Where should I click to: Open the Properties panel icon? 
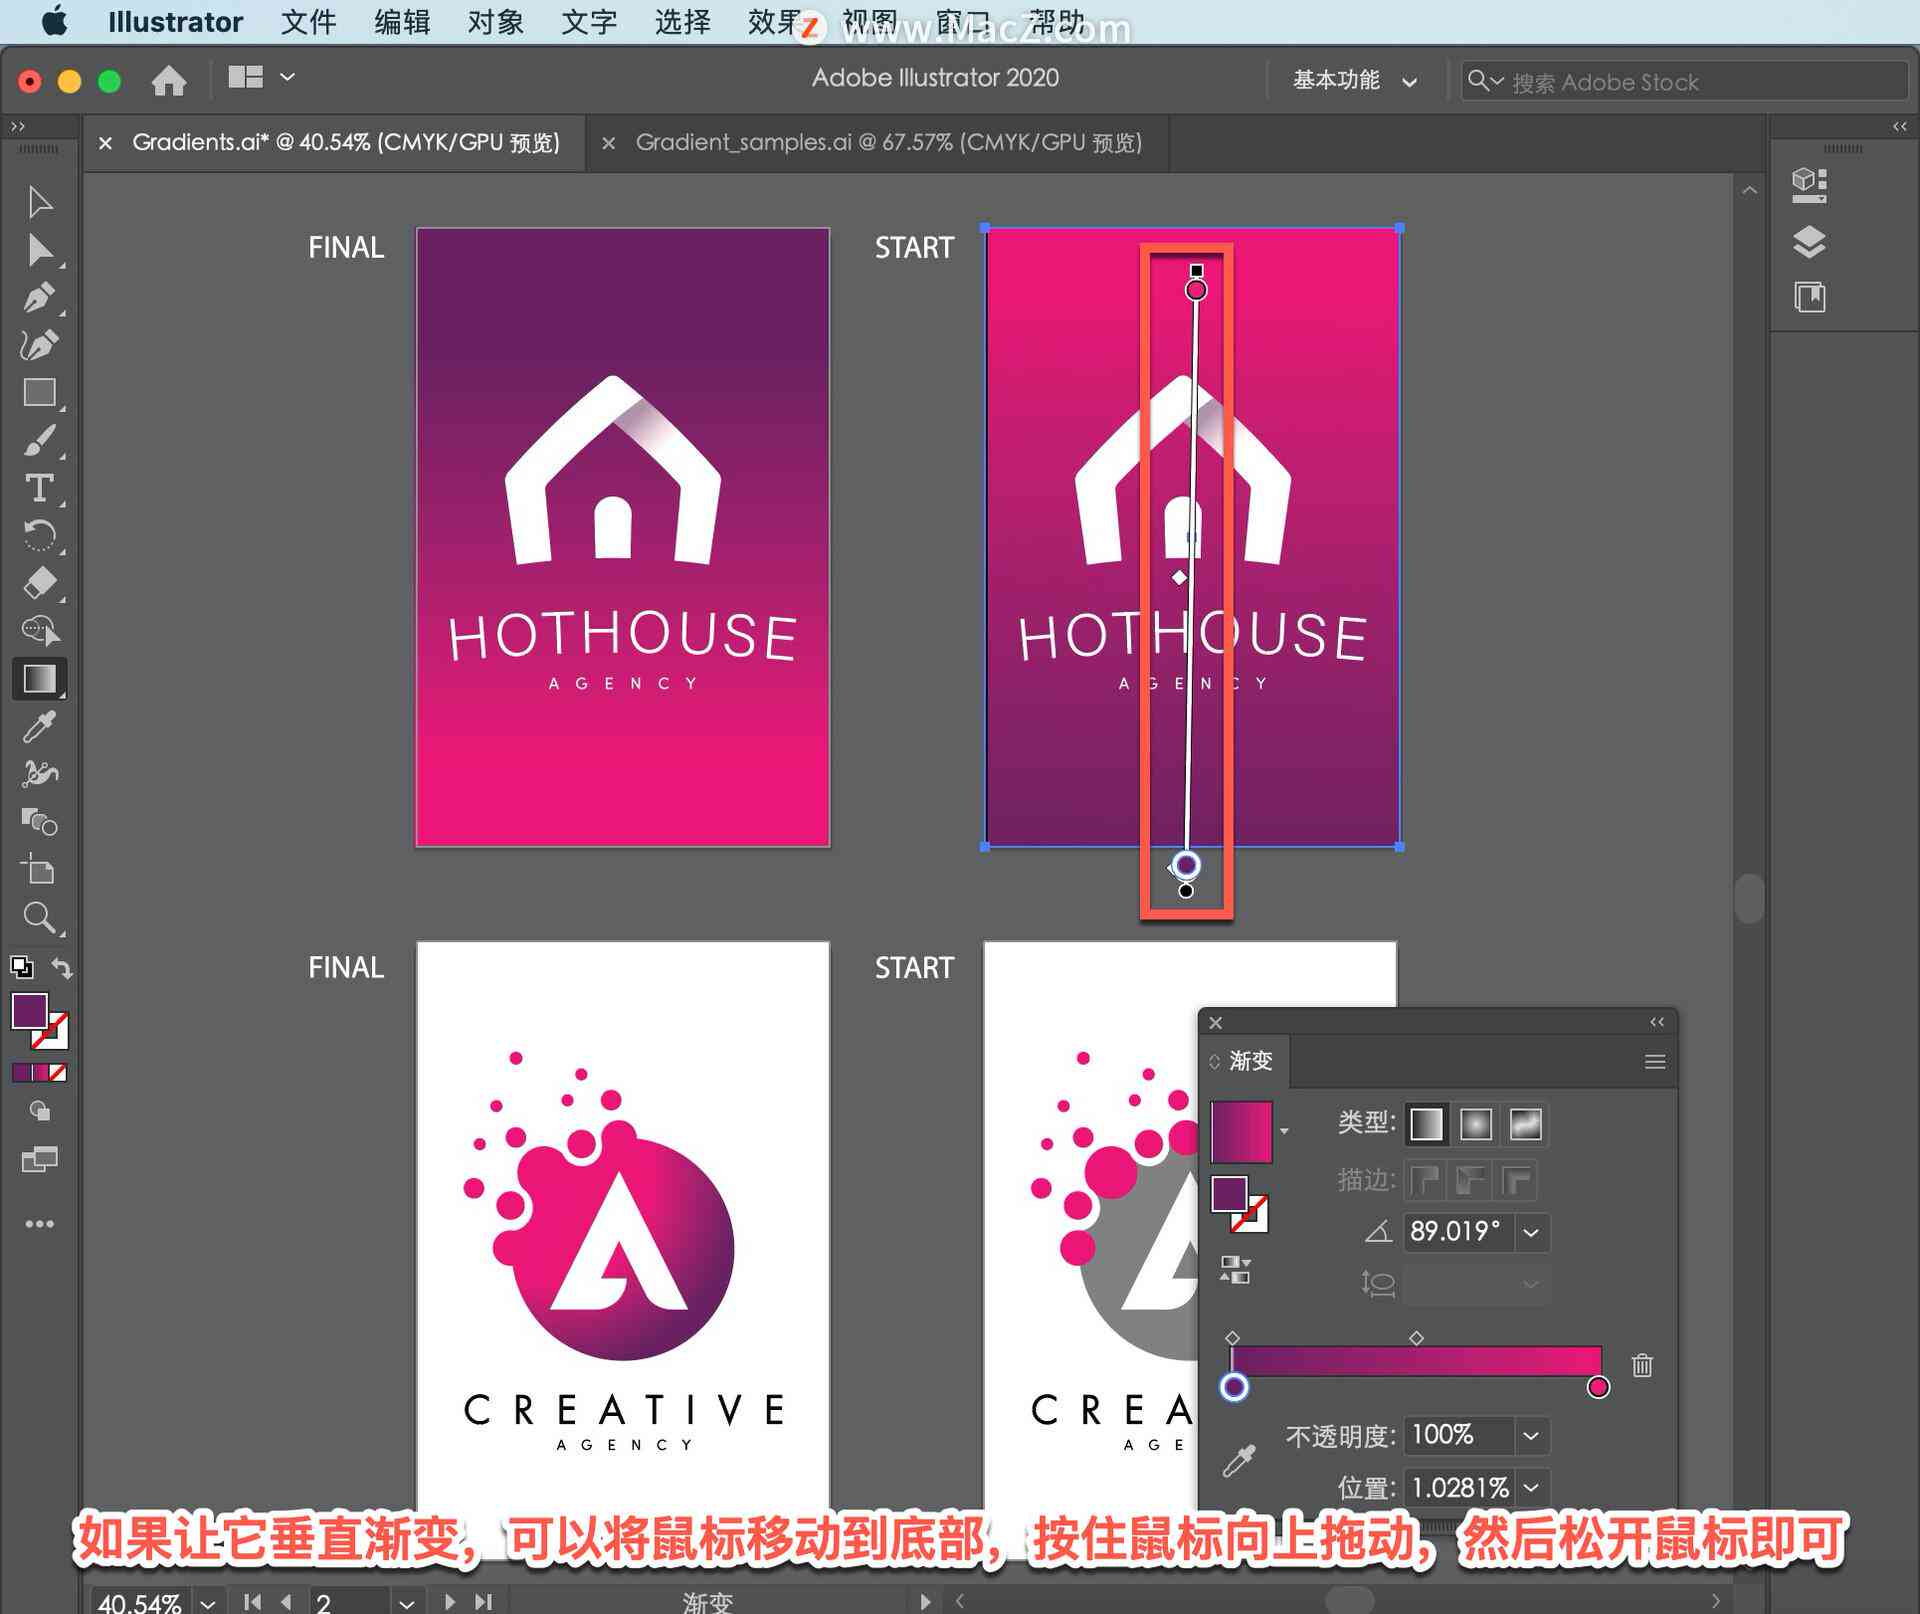pyautogui.click(x=1809, y=185)
